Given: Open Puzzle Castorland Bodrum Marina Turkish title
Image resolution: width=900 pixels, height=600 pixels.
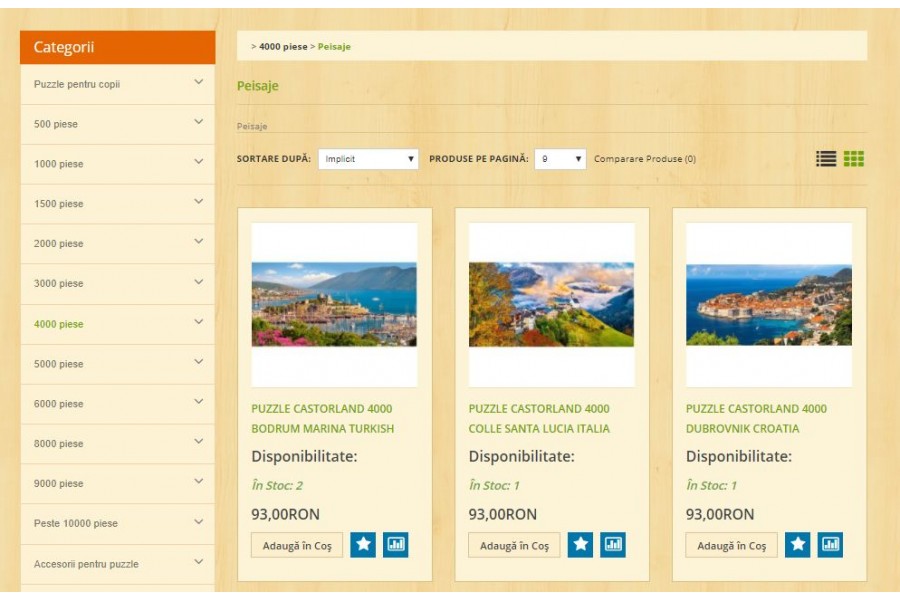Looking at the screenshot, I should [323, 419].
